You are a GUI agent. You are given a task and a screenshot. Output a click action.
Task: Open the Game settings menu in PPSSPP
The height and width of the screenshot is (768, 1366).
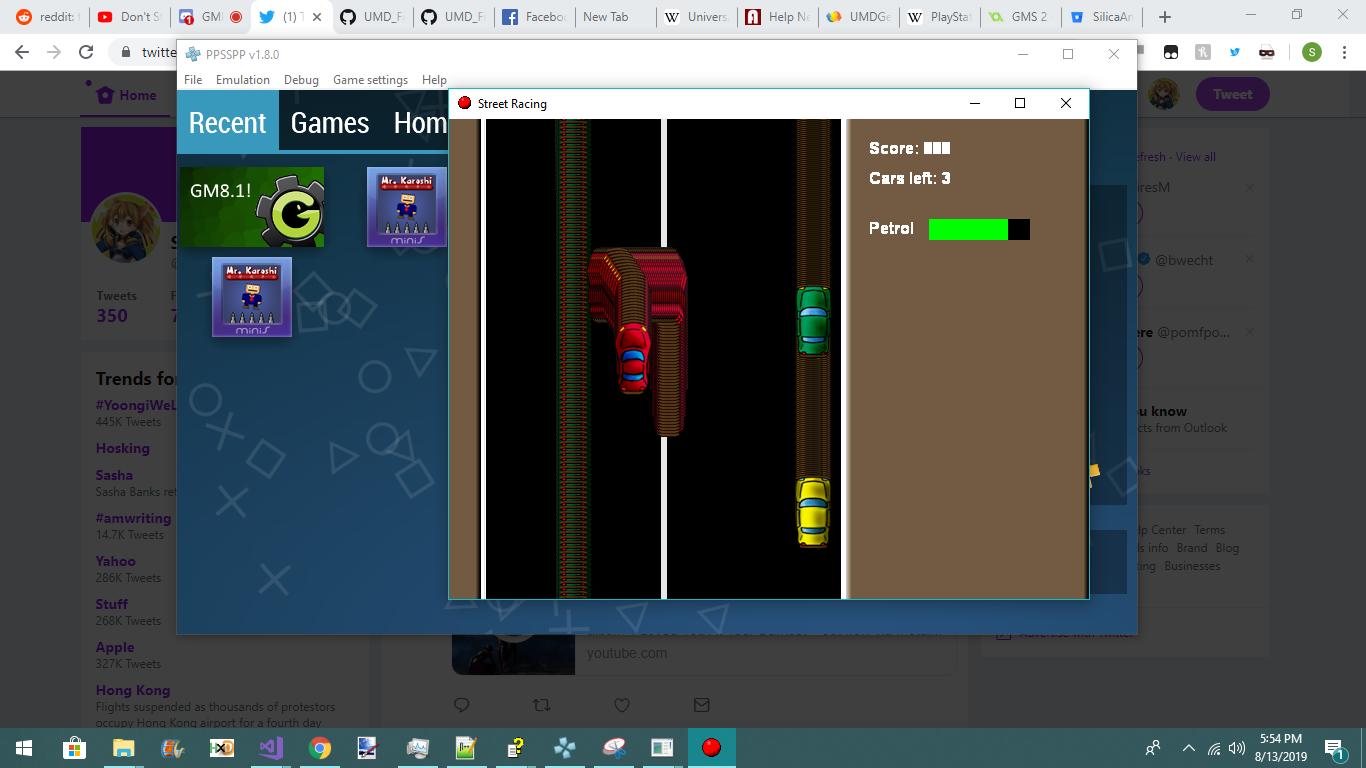point(370,80)
